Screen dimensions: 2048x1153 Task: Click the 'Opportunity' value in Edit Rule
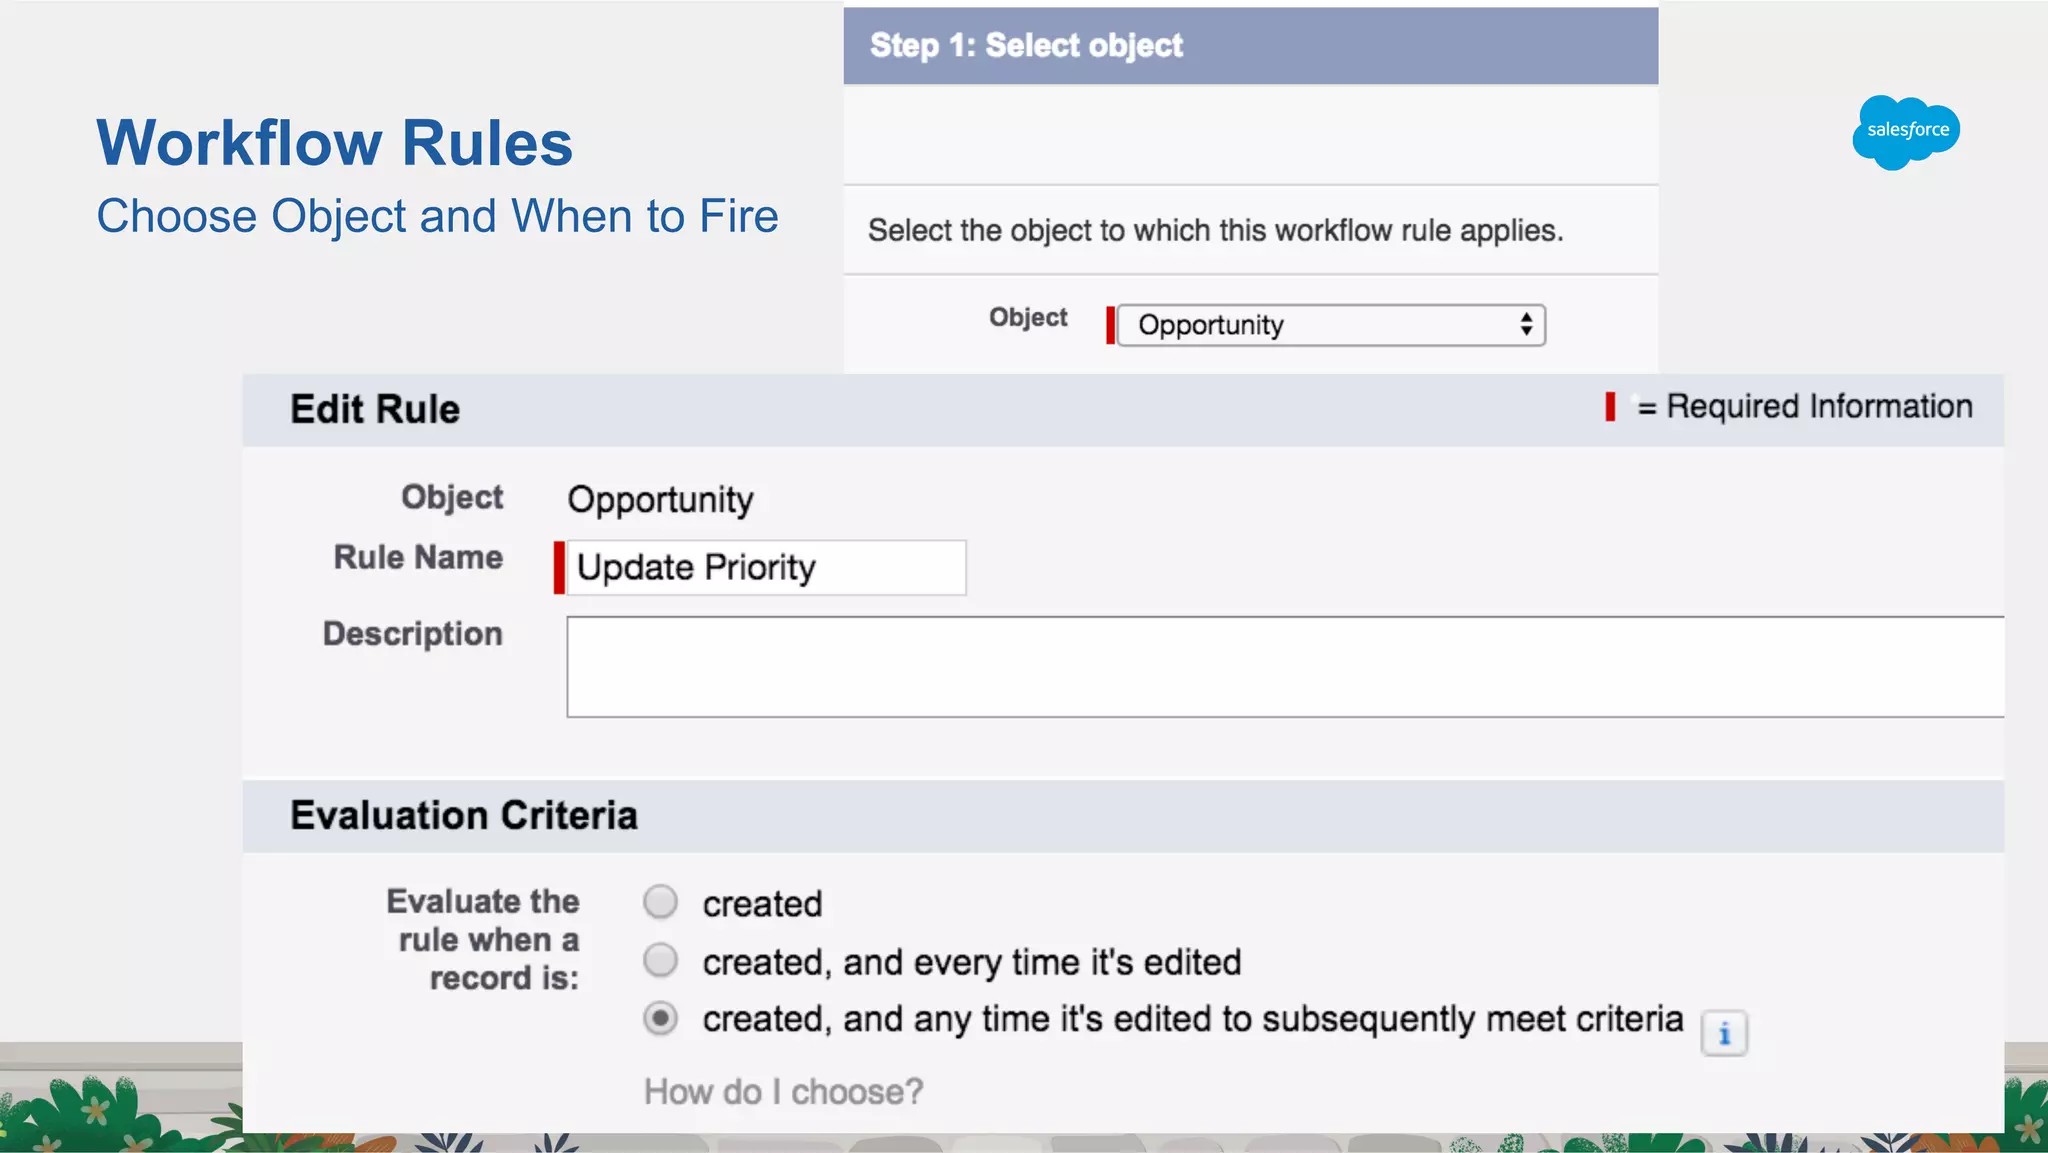pos(660,500)
